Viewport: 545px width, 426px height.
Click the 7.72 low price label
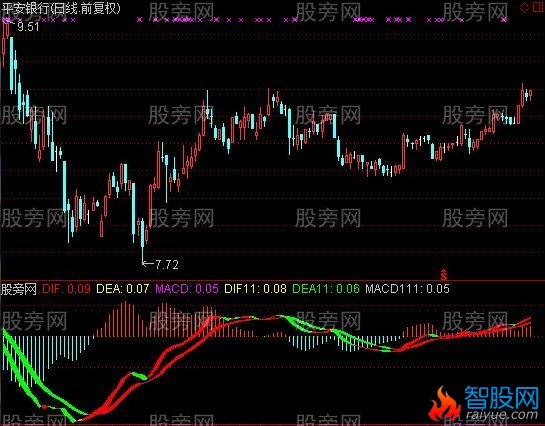[x=167, y=265]
